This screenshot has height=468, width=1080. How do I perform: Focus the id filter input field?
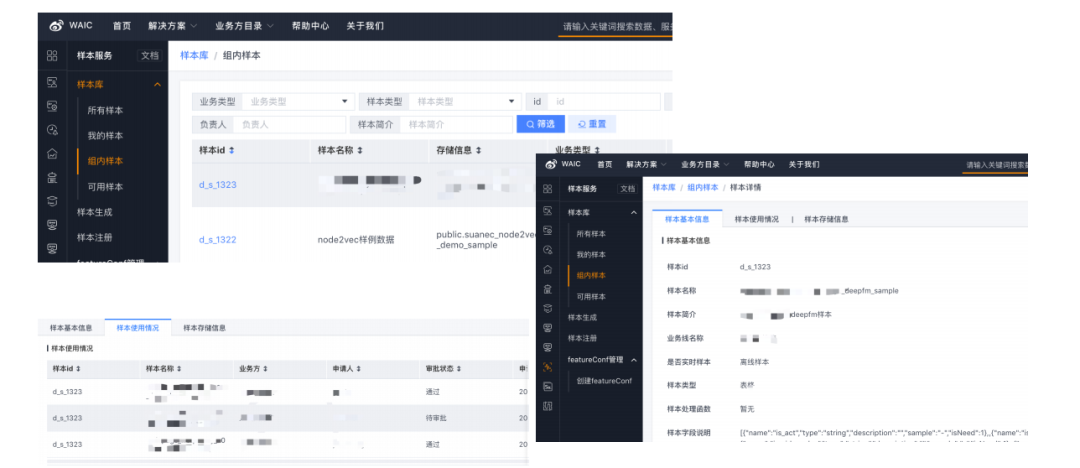(x=604, y=101)
